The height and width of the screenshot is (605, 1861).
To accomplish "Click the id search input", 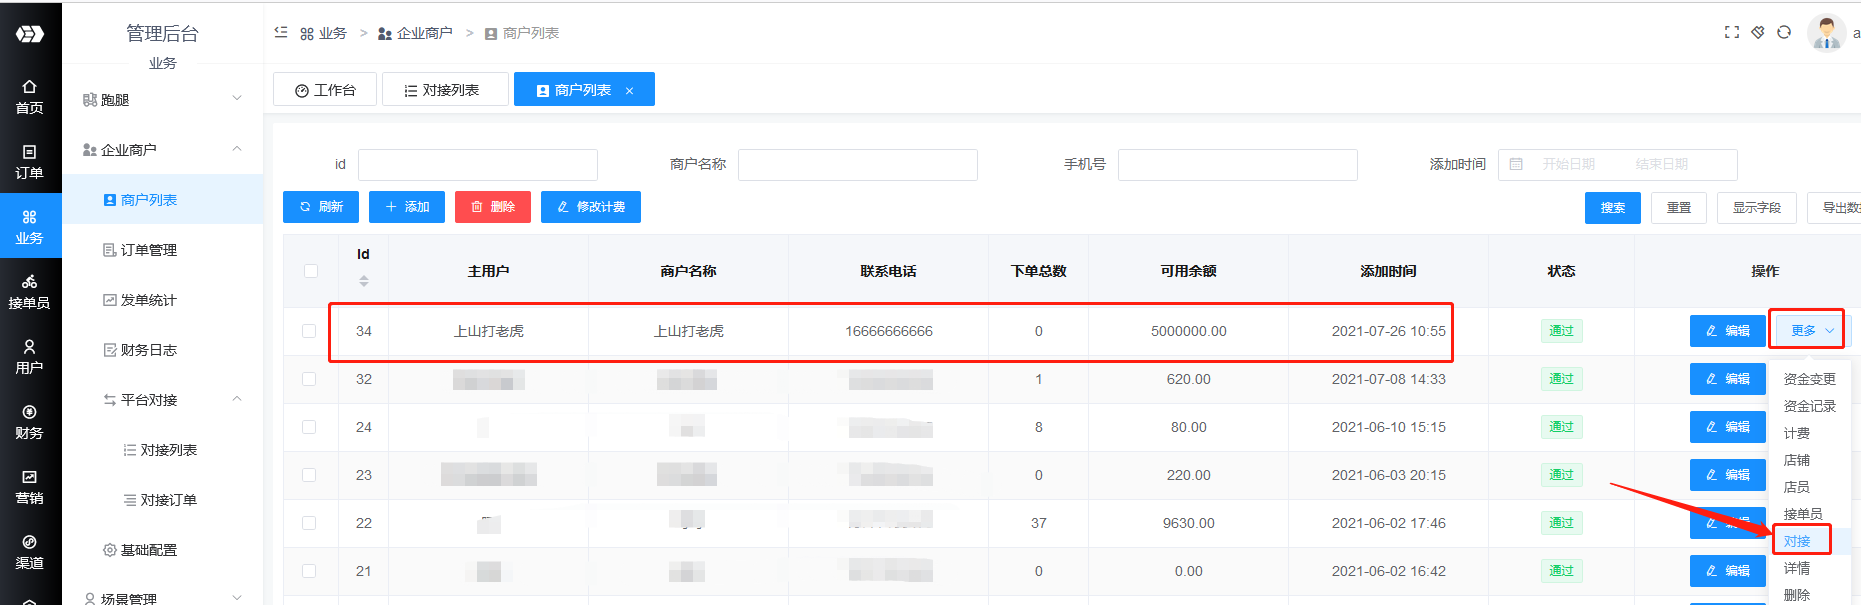I will 478,165.
